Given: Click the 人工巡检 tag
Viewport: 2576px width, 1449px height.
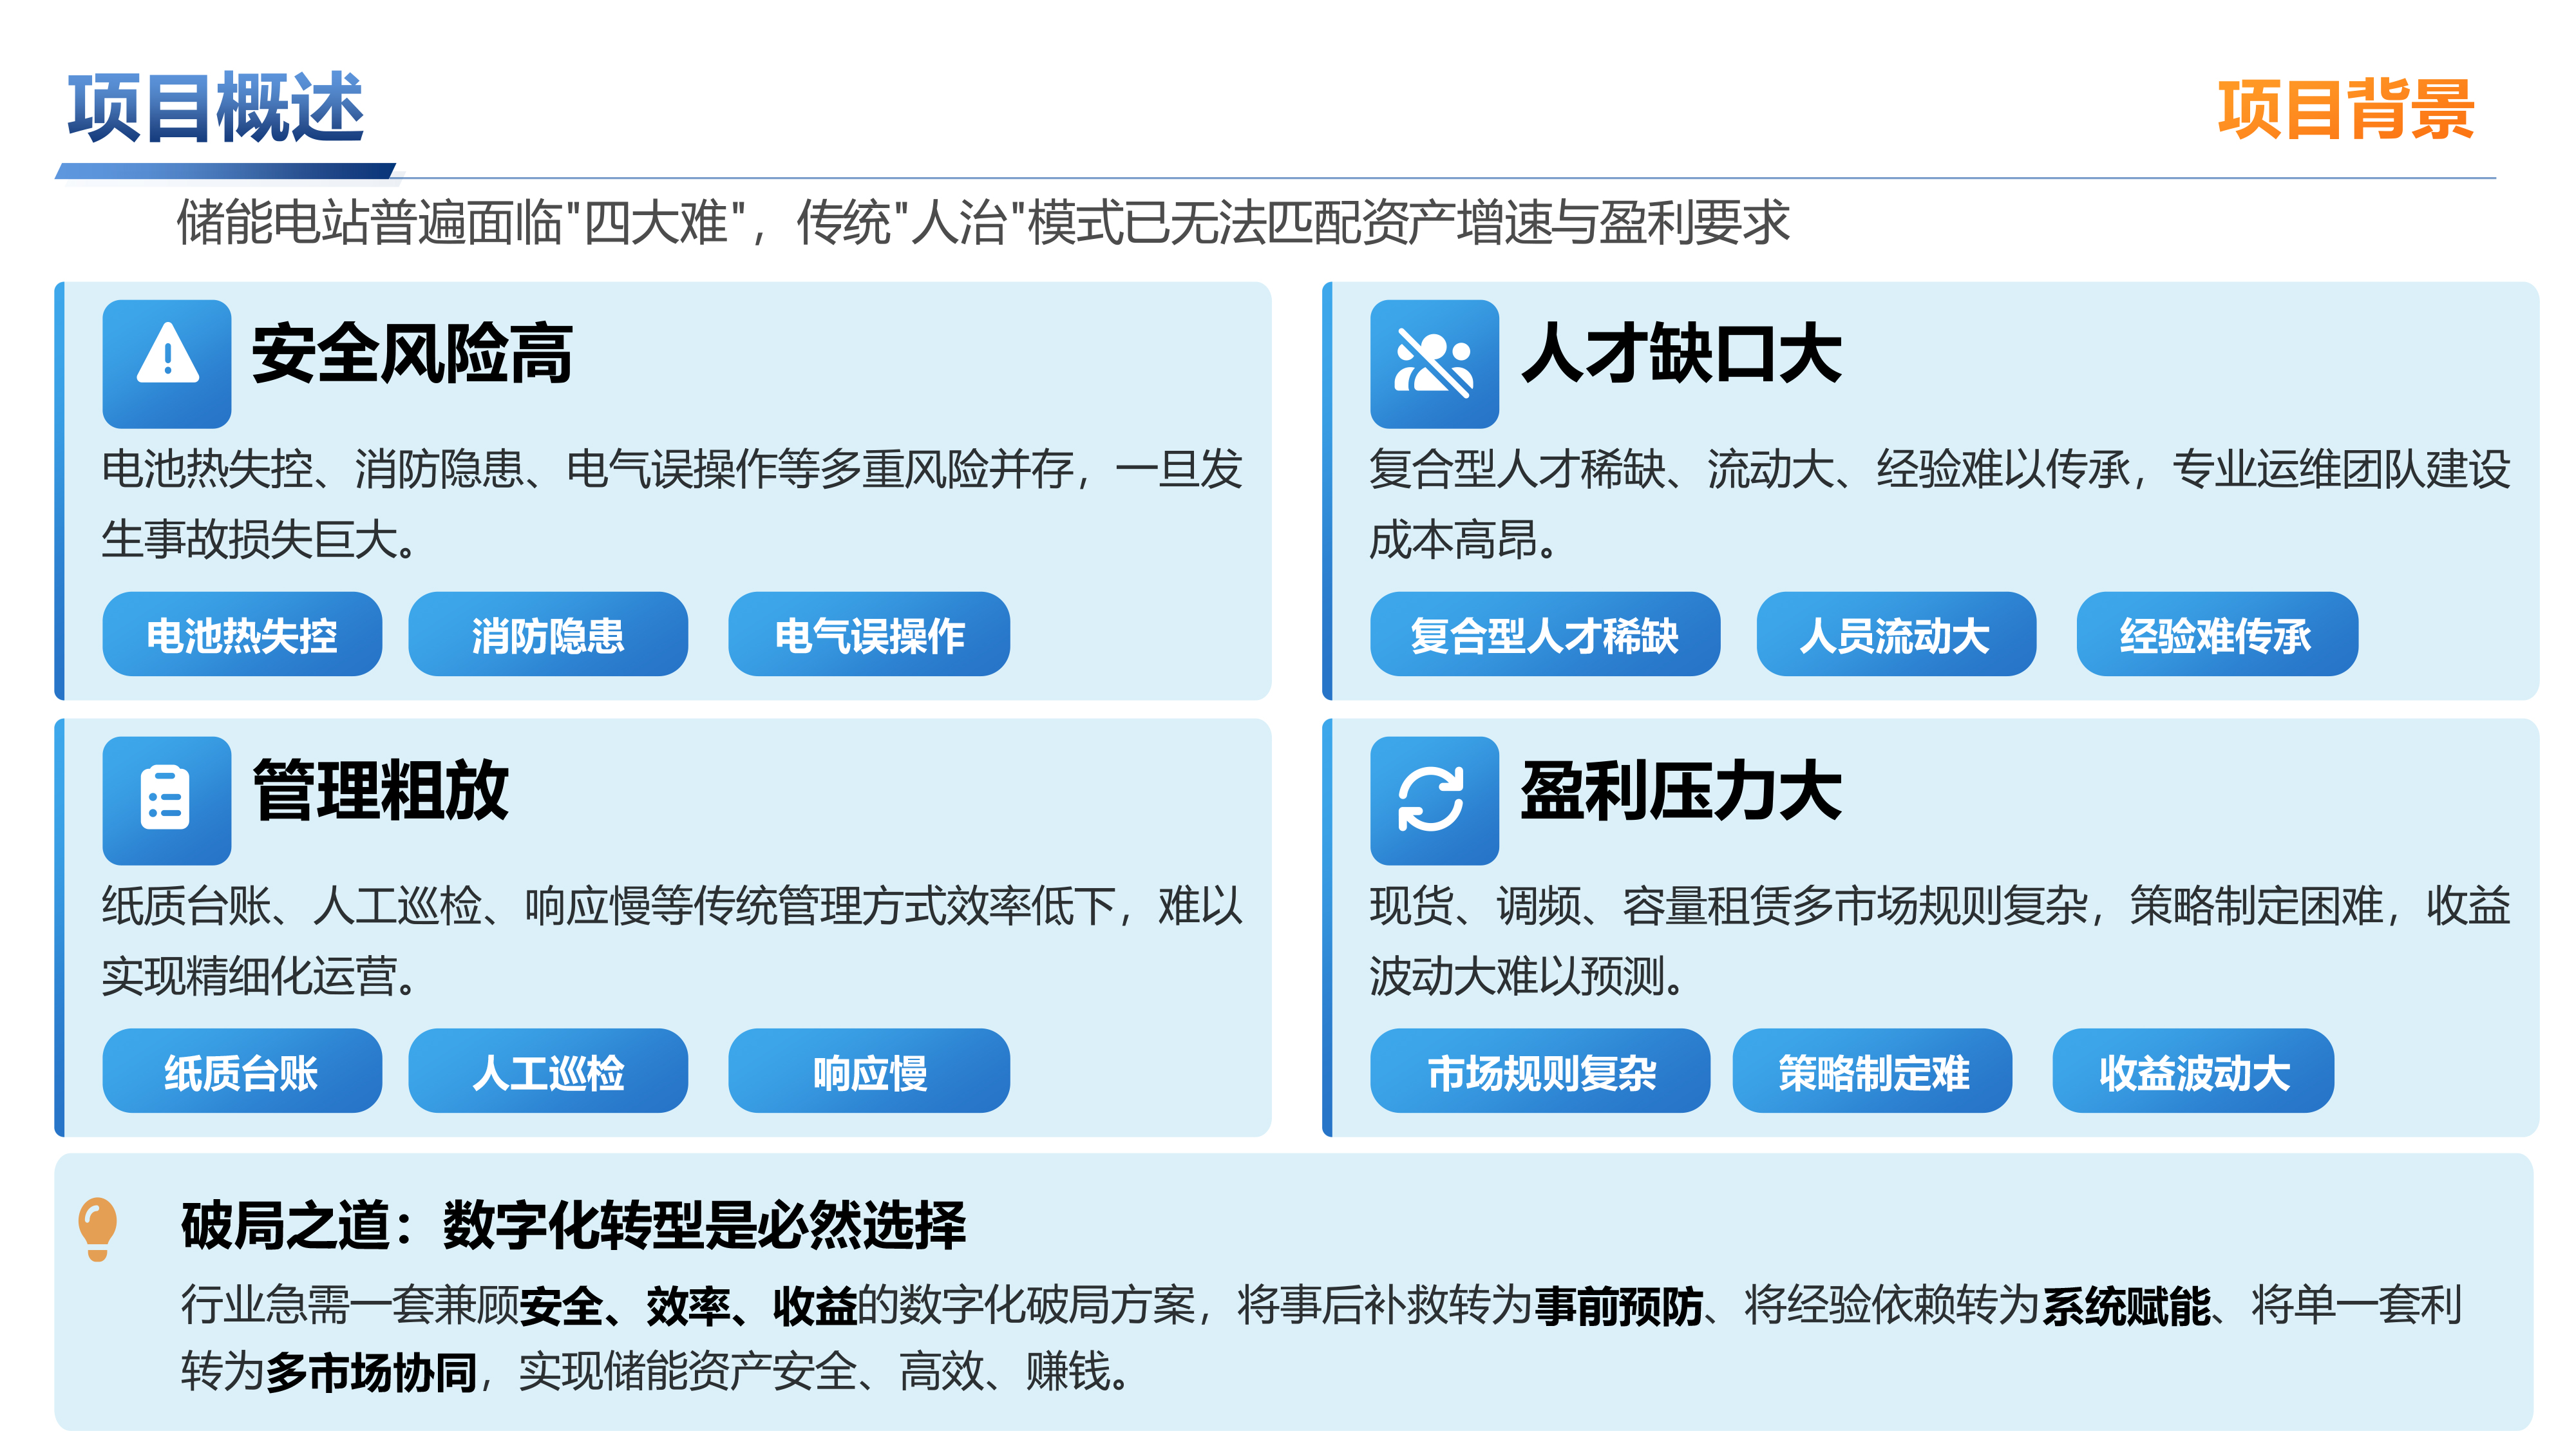Looking at the screenshot, I should pos(548,1071).
